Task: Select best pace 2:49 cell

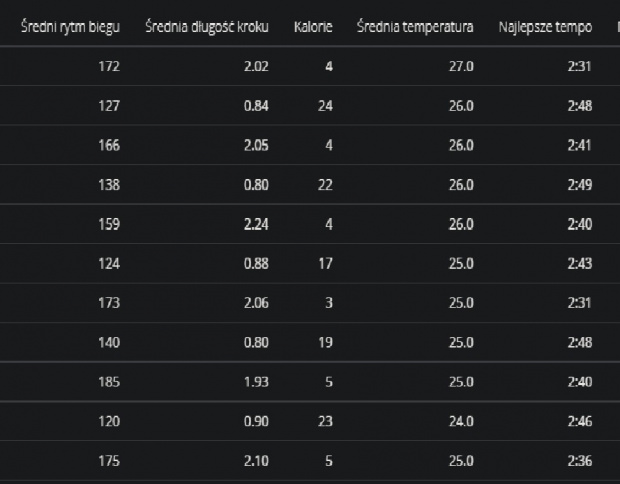Action: click(x=579, y=185)
